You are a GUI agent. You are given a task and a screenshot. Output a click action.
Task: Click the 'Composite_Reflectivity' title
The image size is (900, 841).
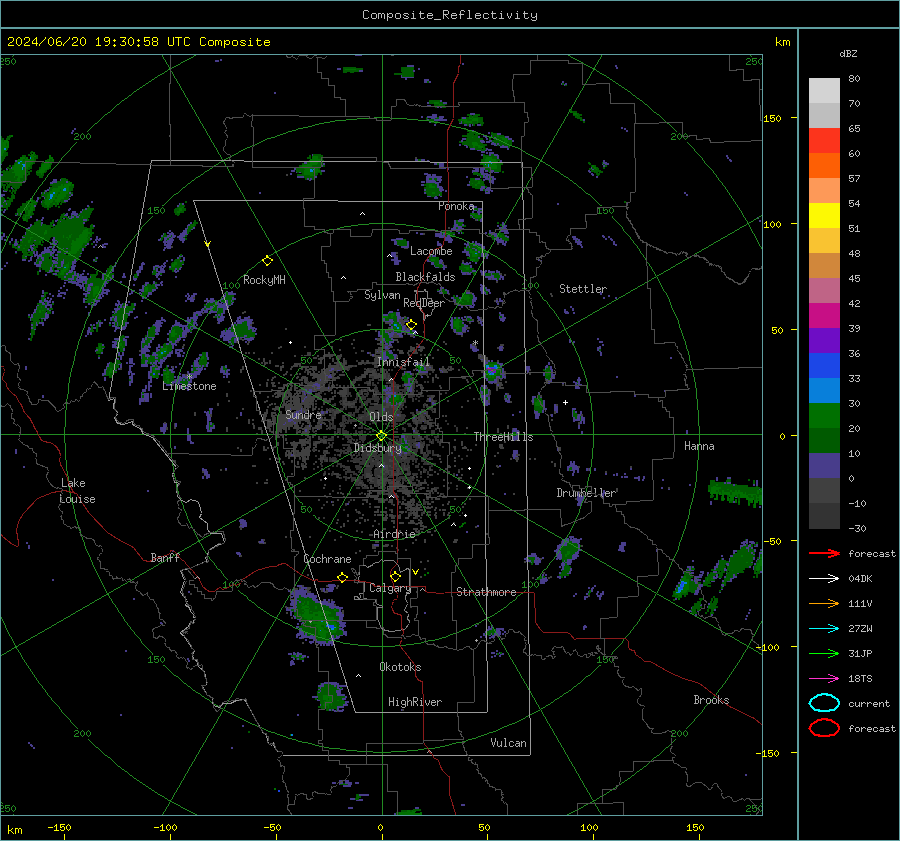pyautogui.click(x=450, y=15)
